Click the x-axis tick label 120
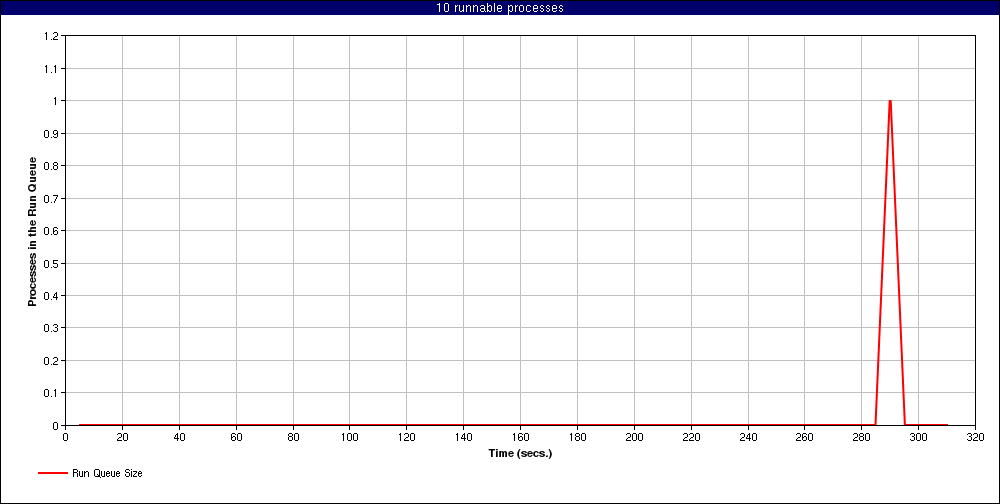This screenshot has height=504, width=1000. coord(407,437)
